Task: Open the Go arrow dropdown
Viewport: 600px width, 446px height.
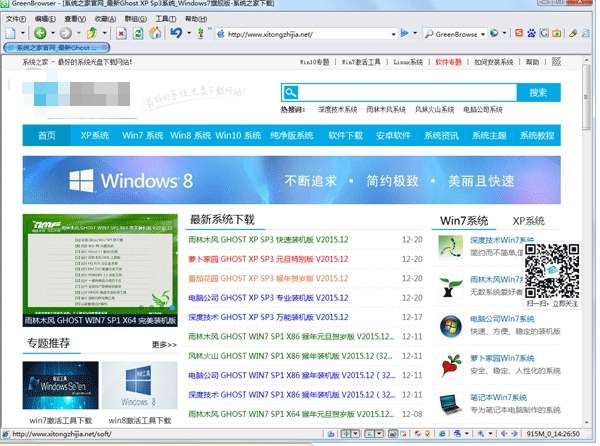Action: 415,33
